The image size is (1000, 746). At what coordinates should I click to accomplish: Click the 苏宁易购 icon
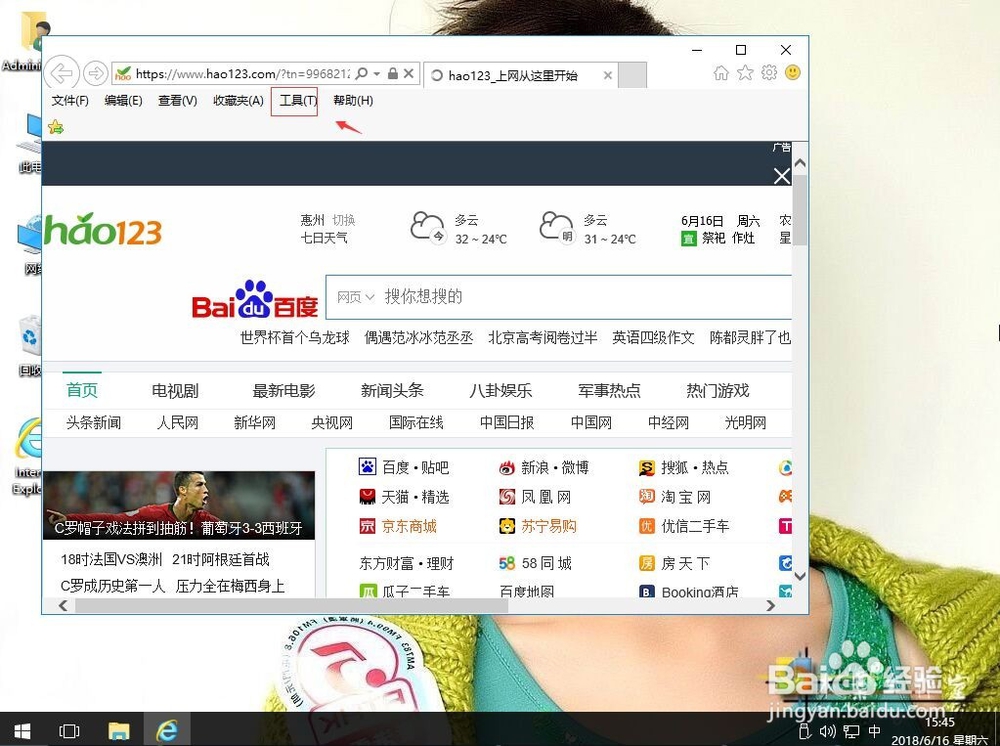[x=507, y=526]
